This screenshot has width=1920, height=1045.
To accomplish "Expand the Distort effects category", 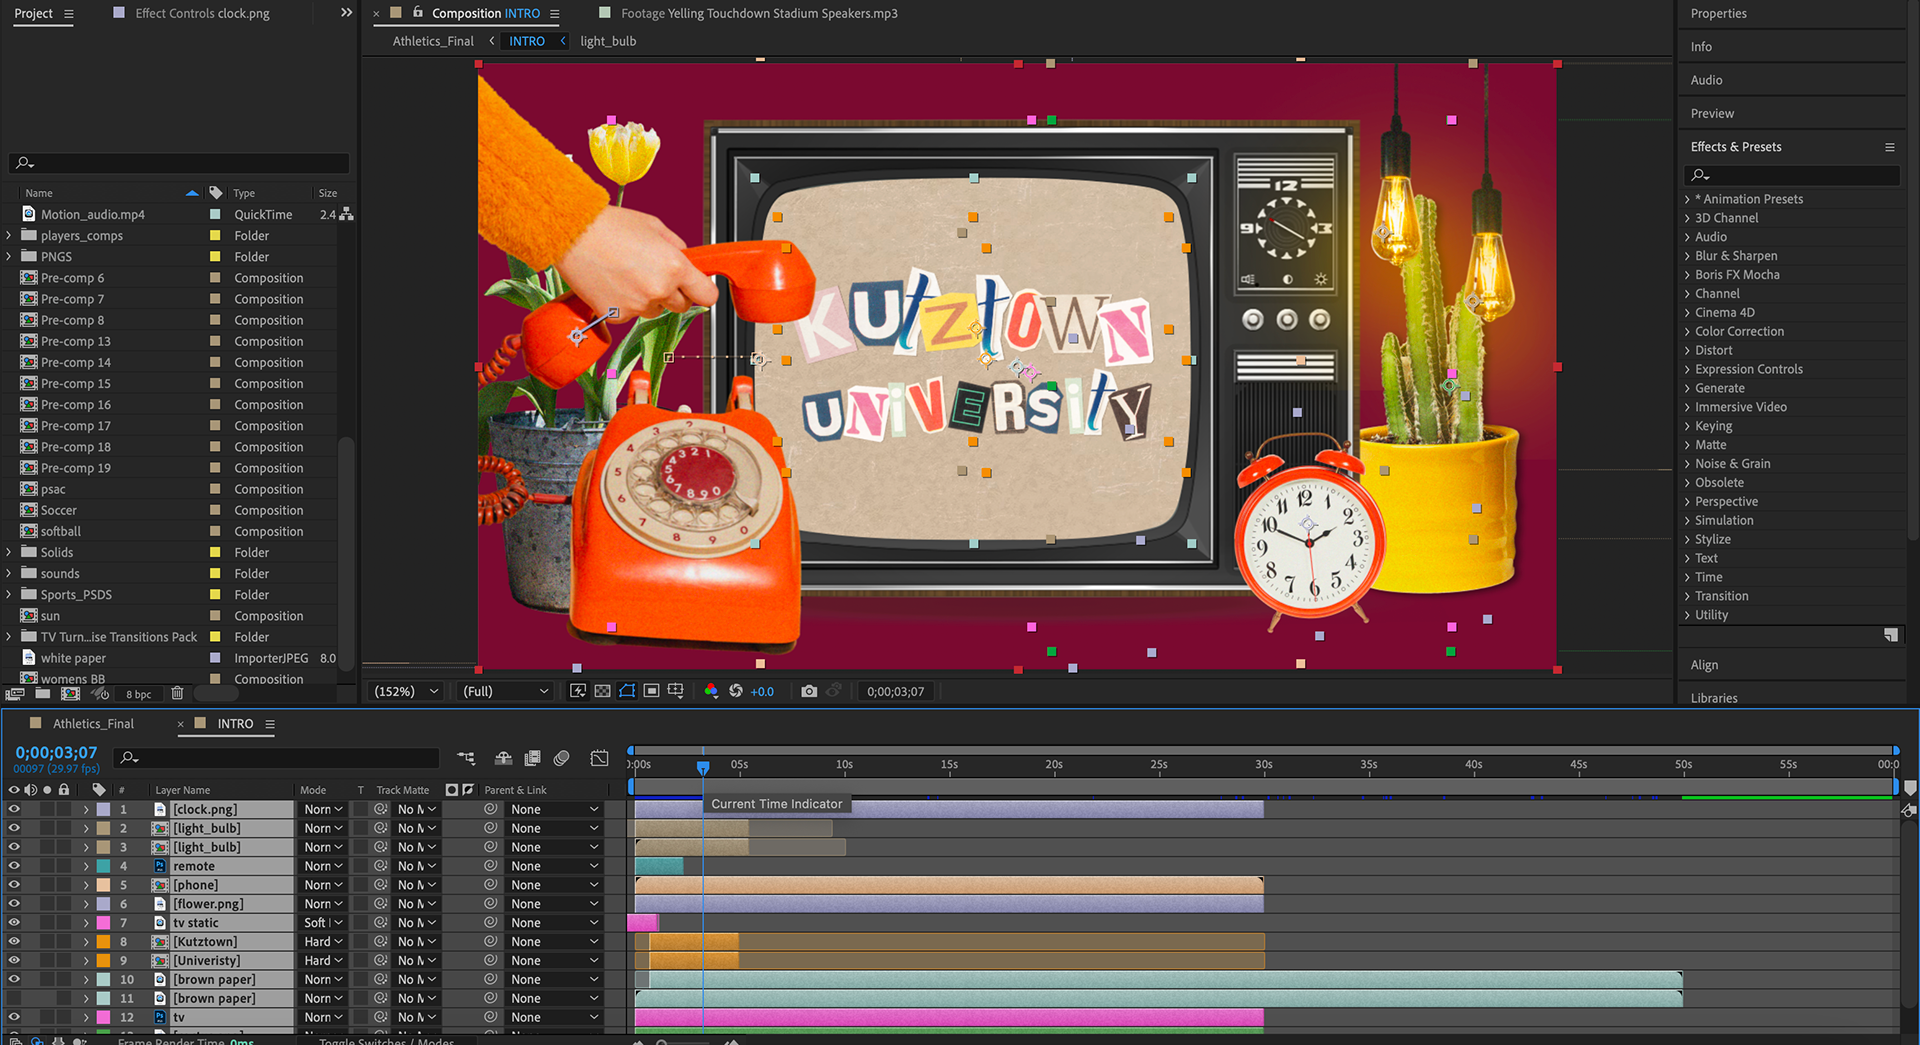I will coord(1687,351).
